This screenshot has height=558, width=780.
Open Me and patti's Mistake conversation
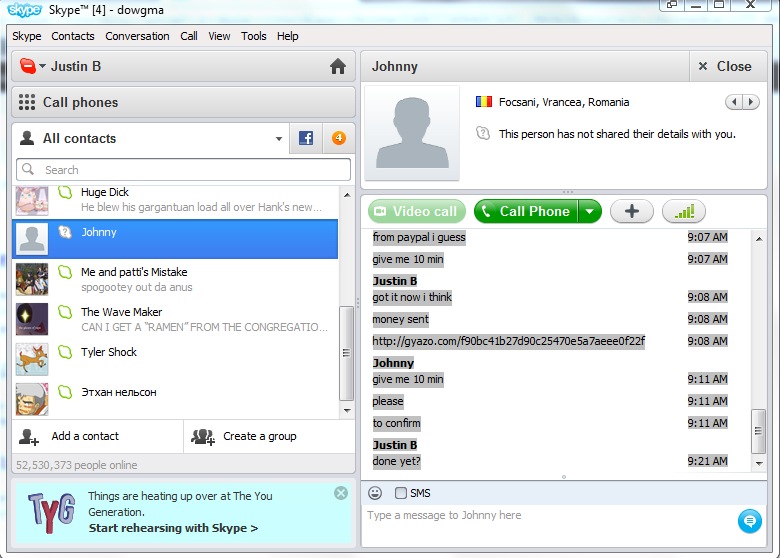pos(175,279)
